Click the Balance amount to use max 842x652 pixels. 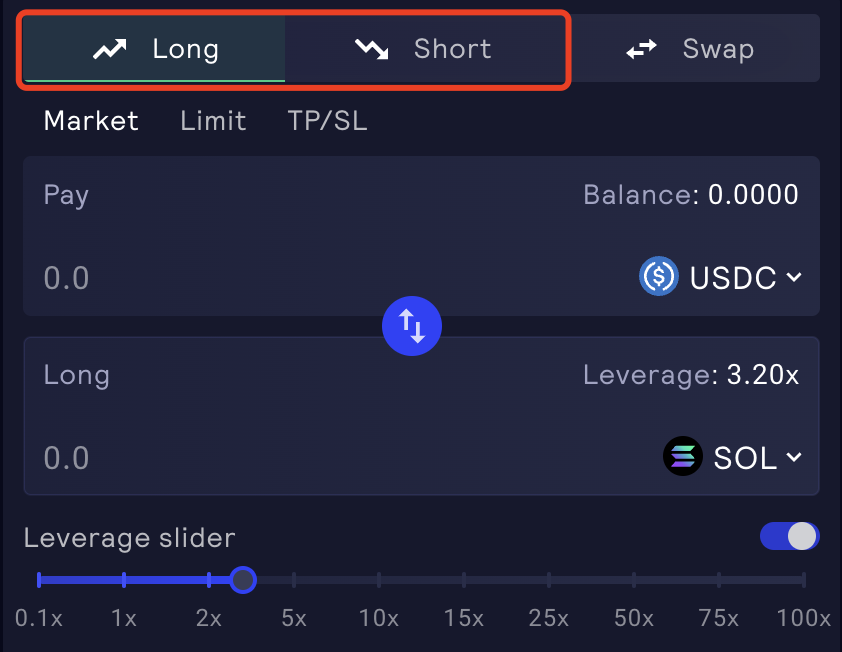(753, 194)
